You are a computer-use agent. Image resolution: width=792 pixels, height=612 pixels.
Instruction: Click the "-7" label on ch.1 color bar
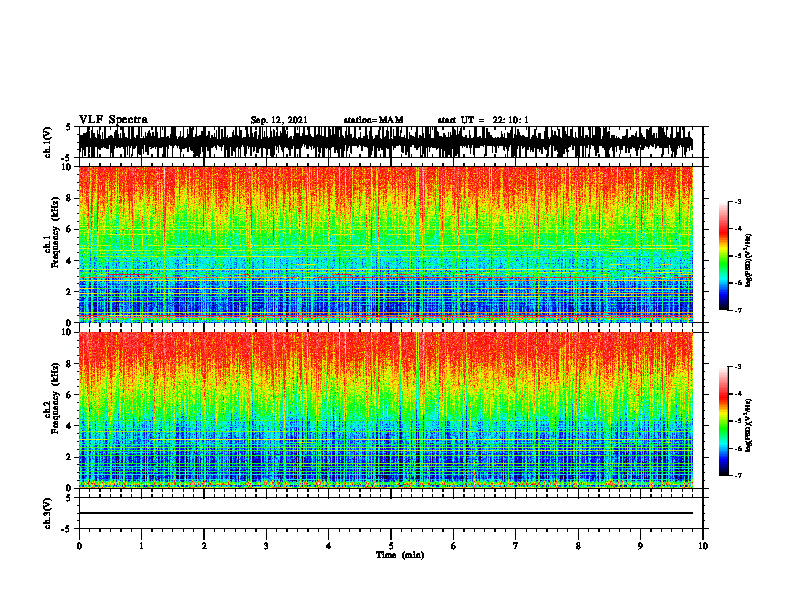click(738, 310)
